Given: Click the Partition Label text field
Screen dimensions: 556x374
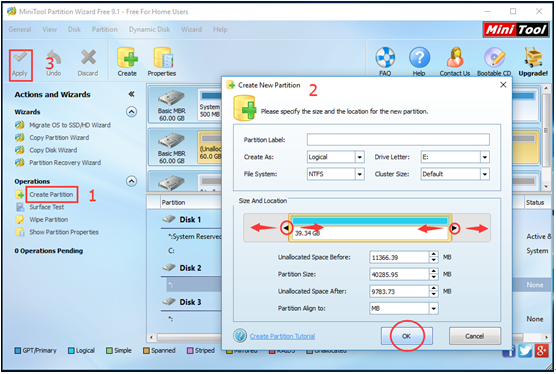Looking at the screenshot, I should (398, 140).
